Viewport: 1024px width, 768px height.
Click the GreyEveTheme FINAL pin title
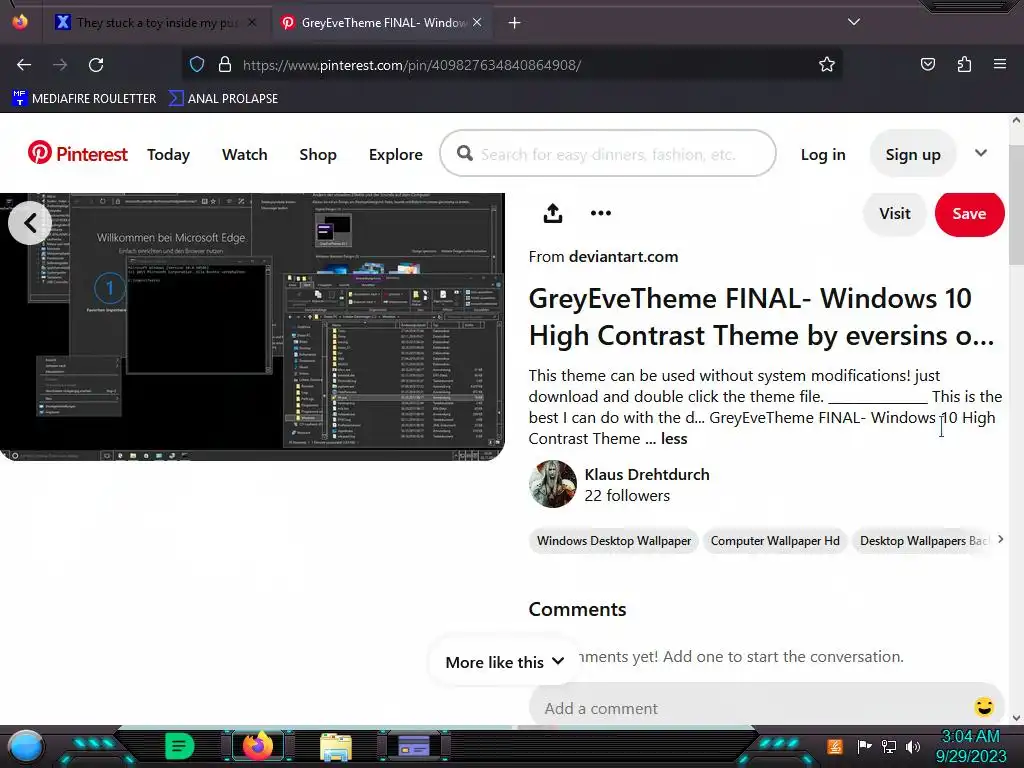(761, 317)
